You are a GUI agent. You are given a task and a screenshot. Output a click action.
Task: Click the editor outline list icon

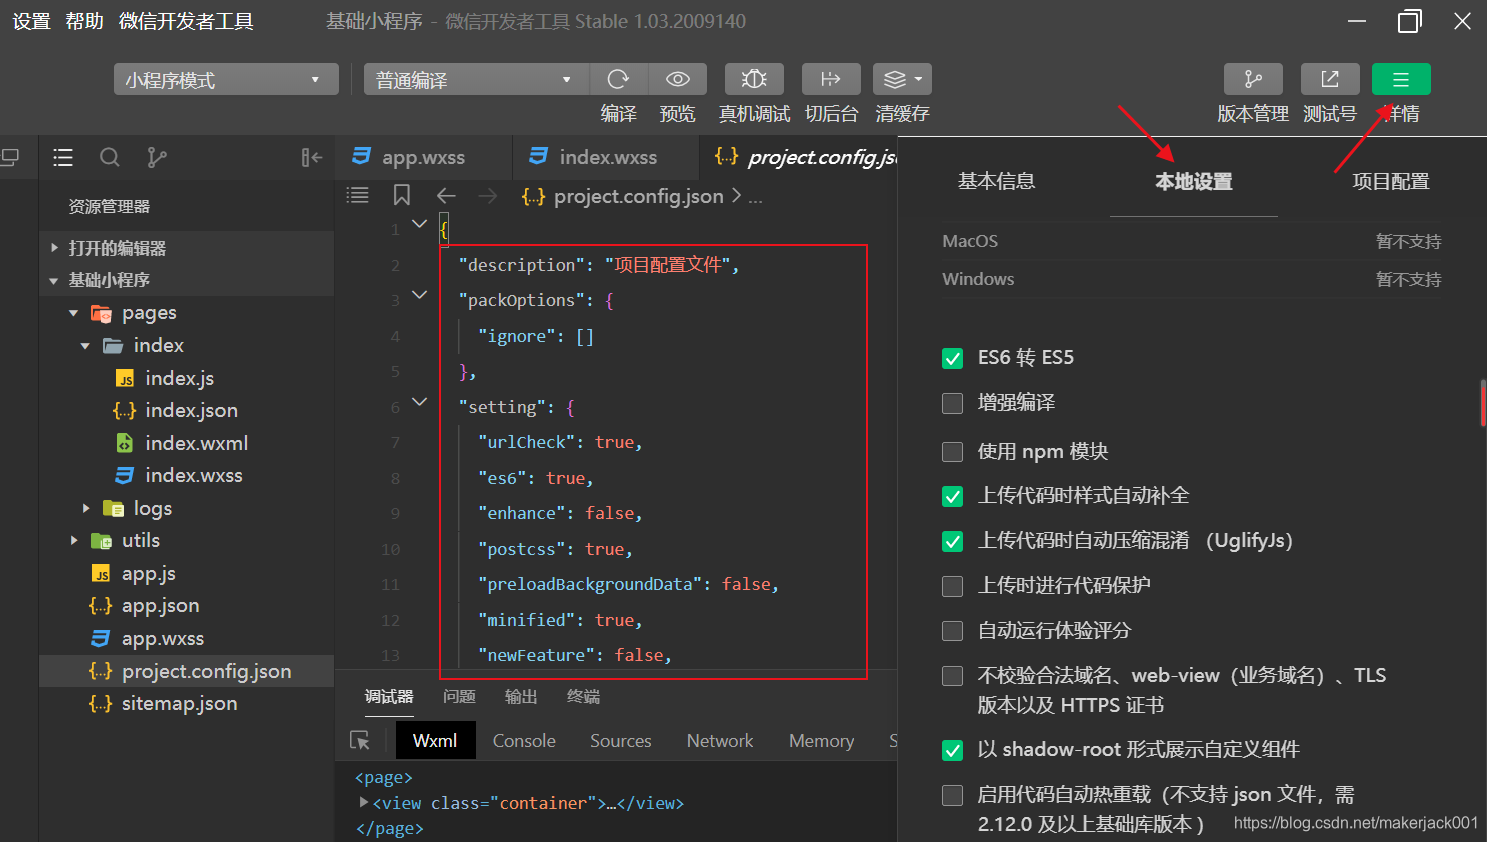[358, 195]
